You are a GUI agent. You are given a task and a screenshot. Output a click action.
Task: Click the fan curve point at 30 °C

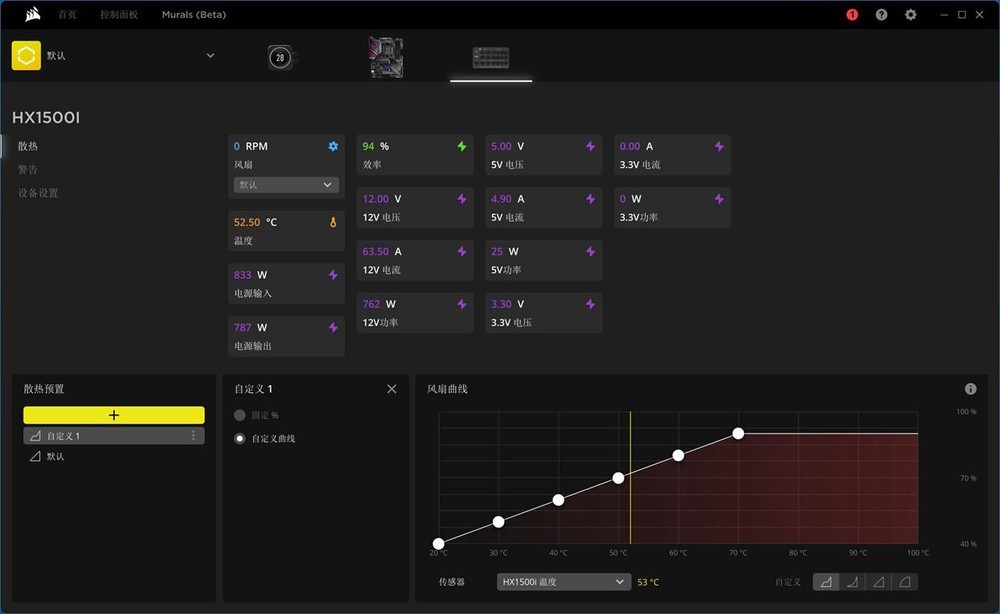pyautogui.click(x=499, y=522)
